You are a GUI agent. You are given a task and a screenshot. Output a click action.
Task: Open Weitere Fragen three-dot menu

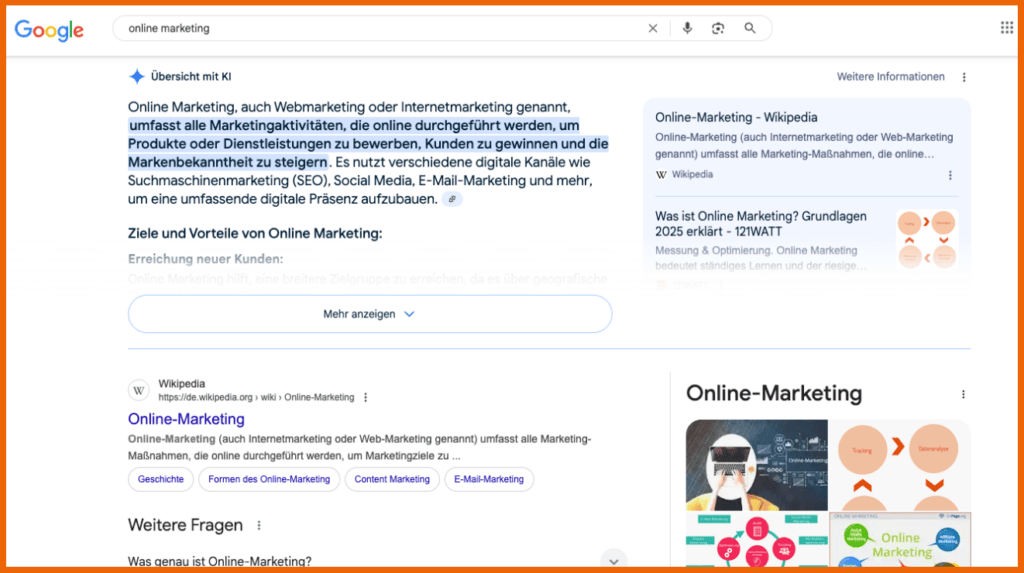pos(259,525)
